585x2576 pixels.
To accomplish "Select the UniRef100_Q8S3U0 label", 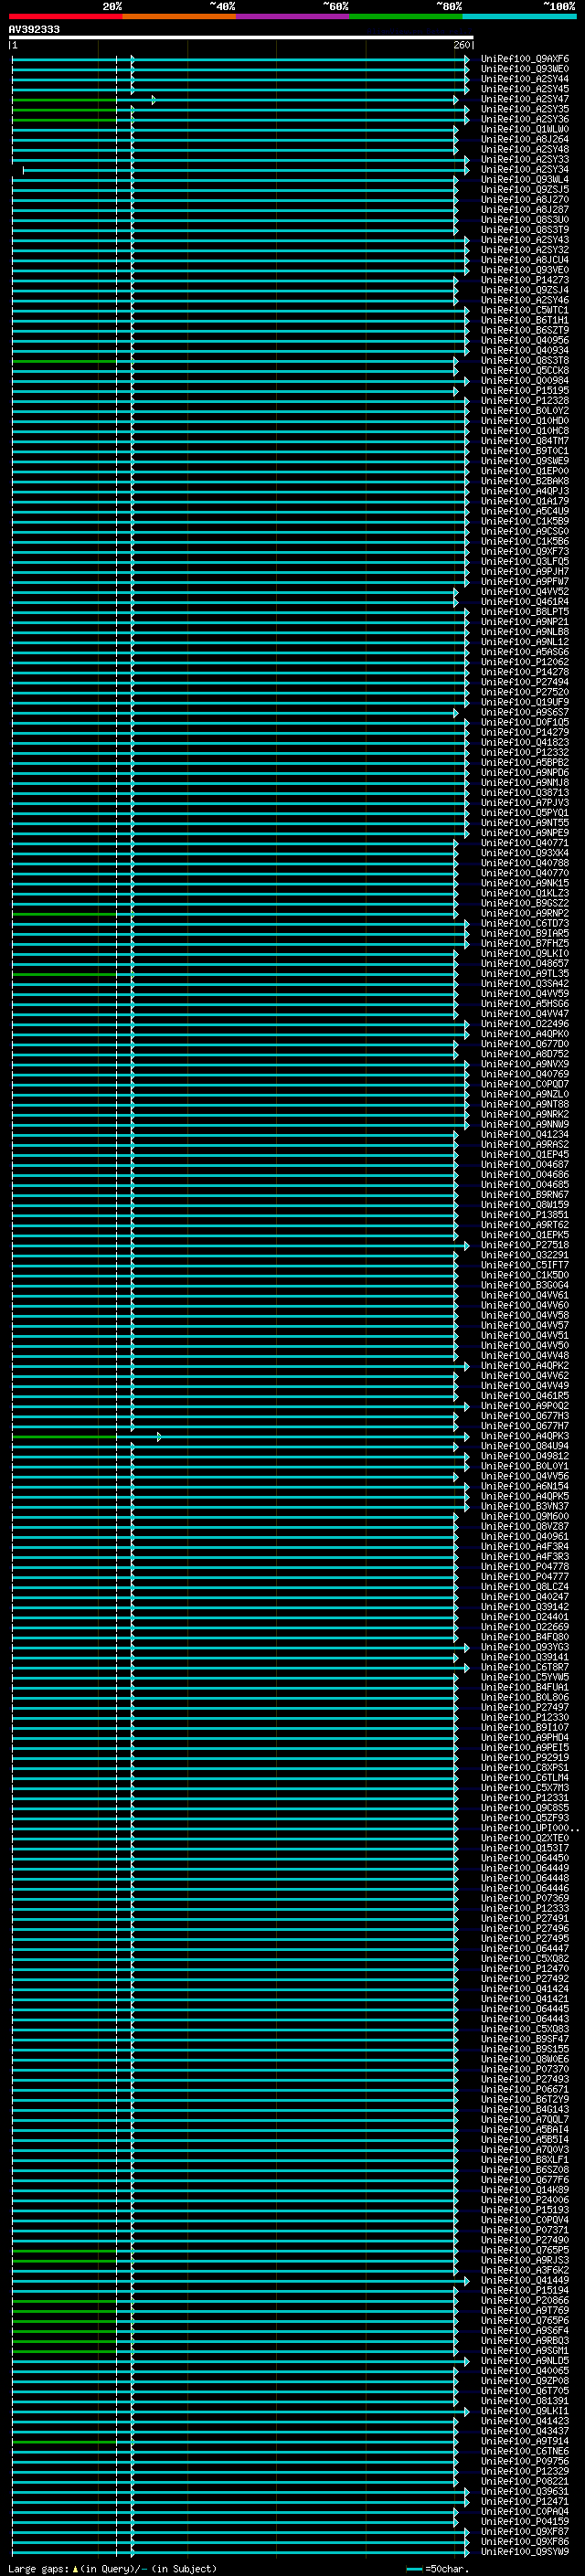I will pos(525,220).
